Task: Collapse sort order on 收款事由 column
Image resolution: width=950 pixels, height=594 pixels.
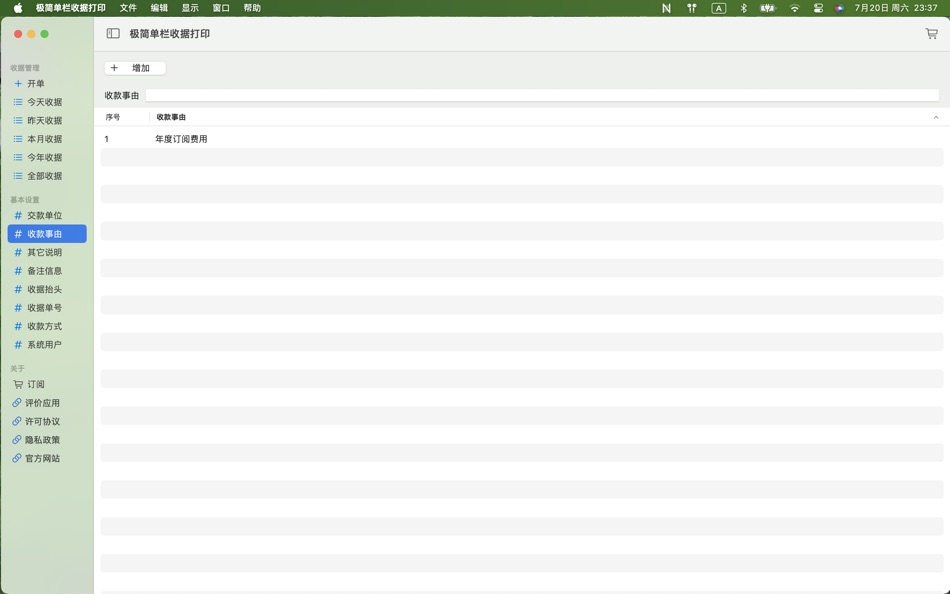Action: pos(935,117)
